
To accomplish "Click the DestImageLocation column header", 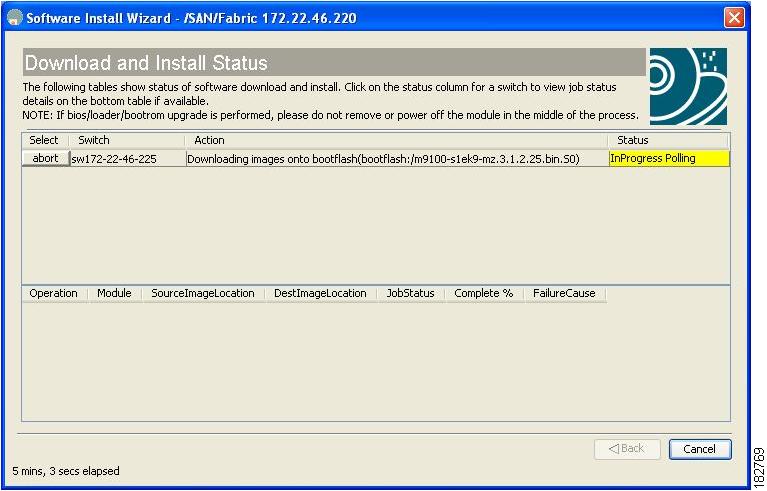I will (320, 293).
